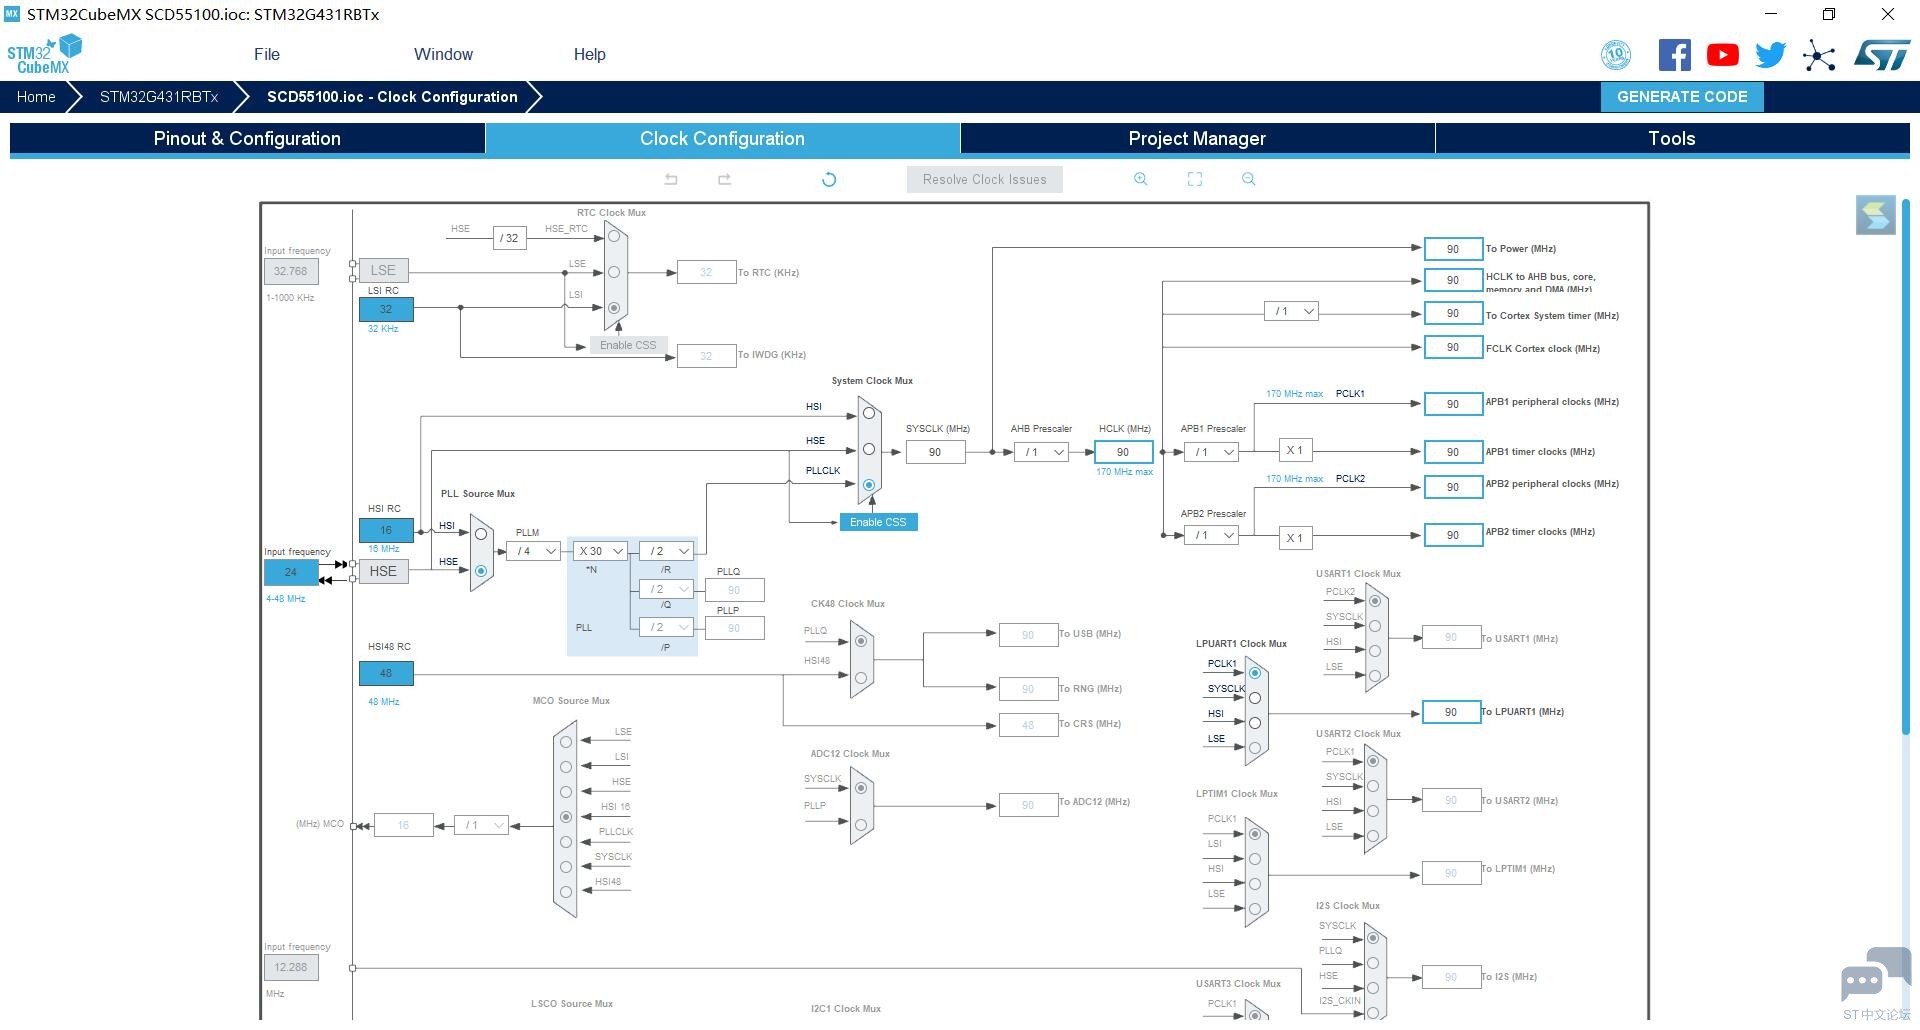Open the PLLM /4 divider dropdown
The height and width of the screenshot is (1030, 1920).
coord(533,551)
